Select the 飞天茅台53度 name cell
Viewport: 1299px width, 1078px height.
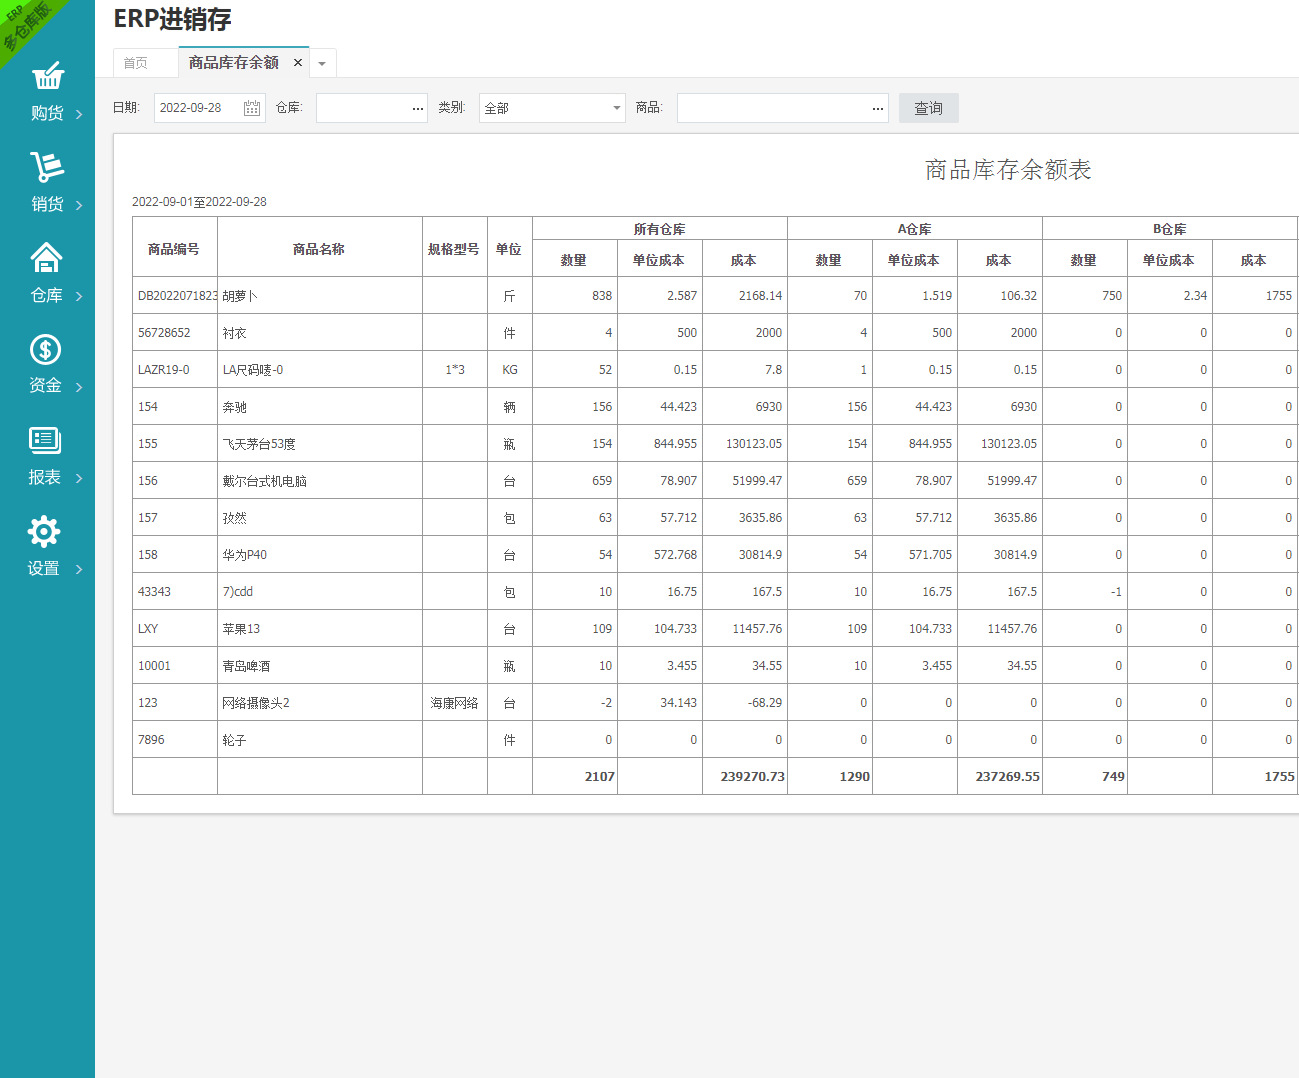(320, 444)
